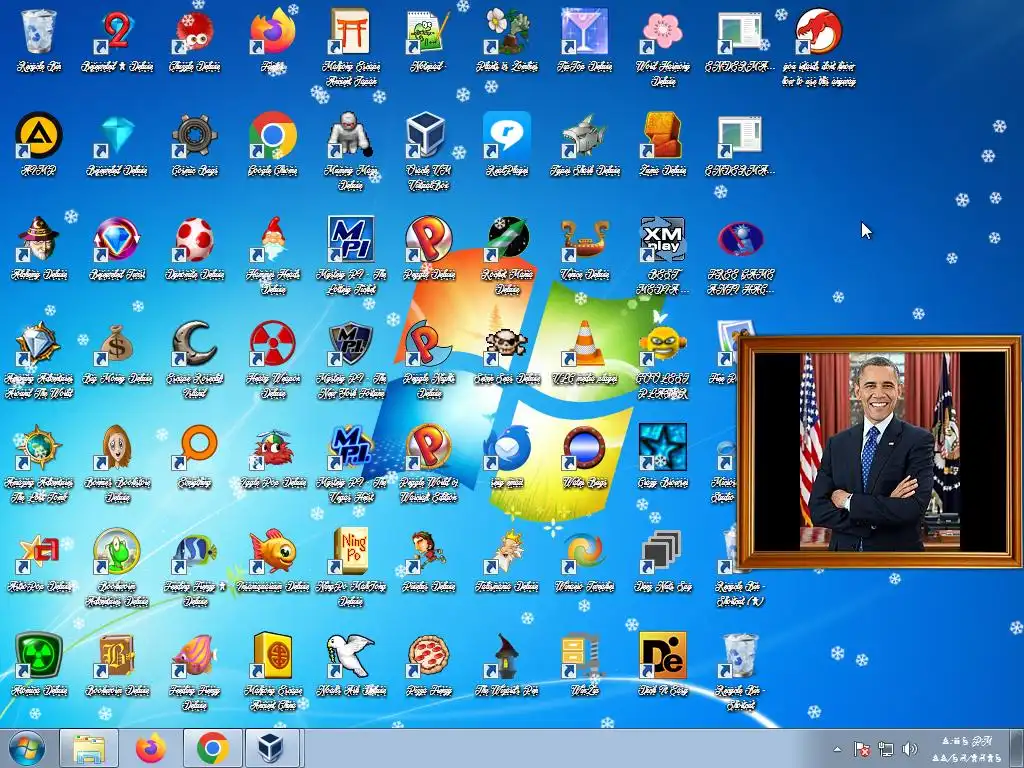Open Action Center flag tray icon

tap(861, 749)
